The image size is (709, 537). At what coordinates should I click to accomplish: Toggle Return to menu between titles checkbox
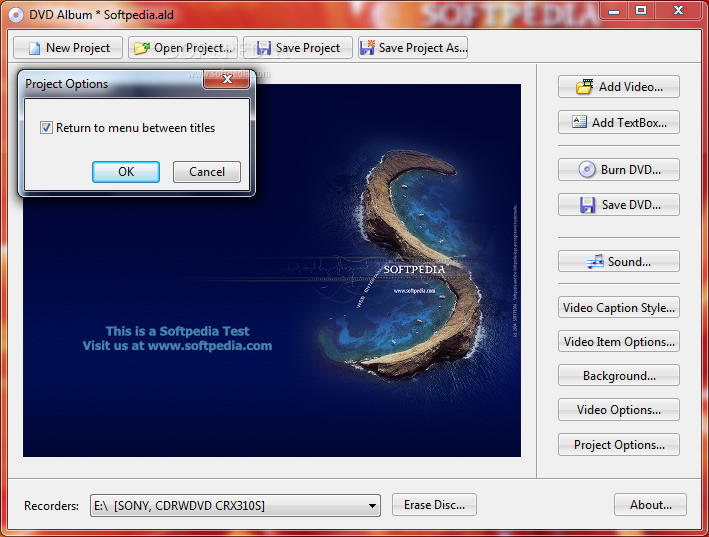point(46,127)
